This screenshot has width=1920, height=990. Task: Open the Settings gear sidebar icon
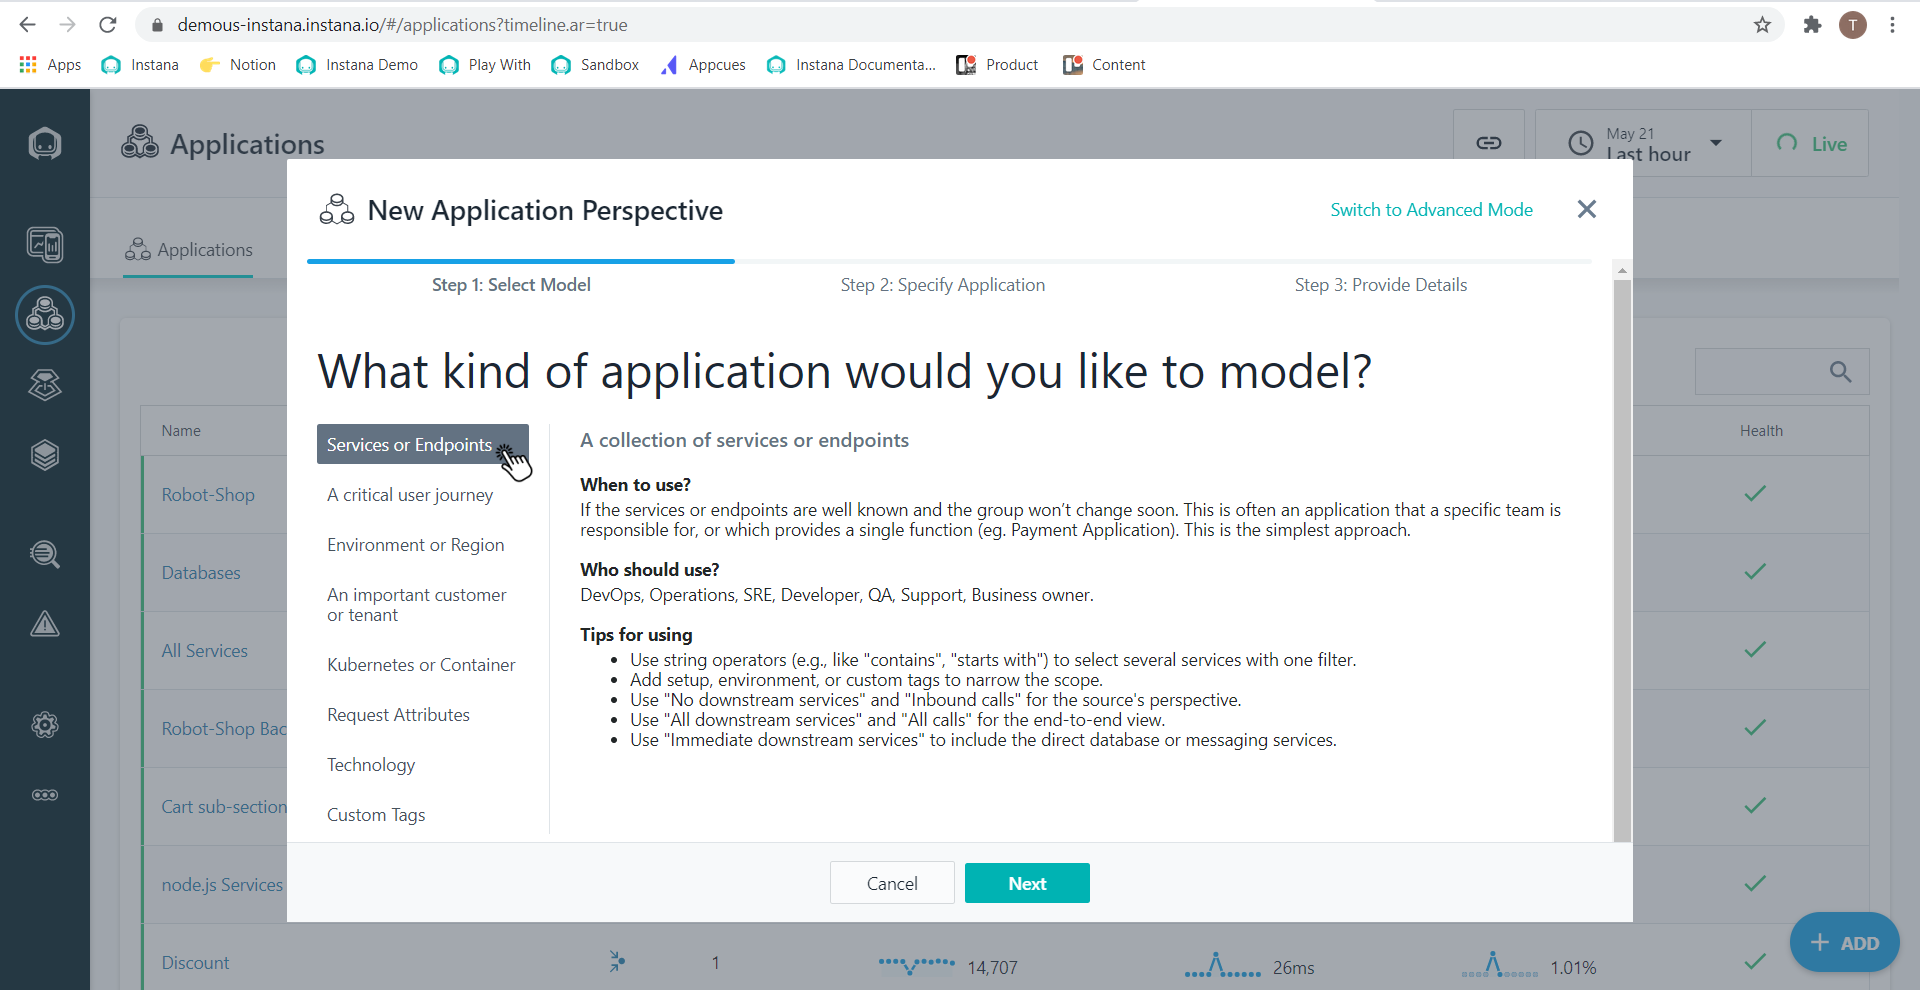(x=45, y=725)
